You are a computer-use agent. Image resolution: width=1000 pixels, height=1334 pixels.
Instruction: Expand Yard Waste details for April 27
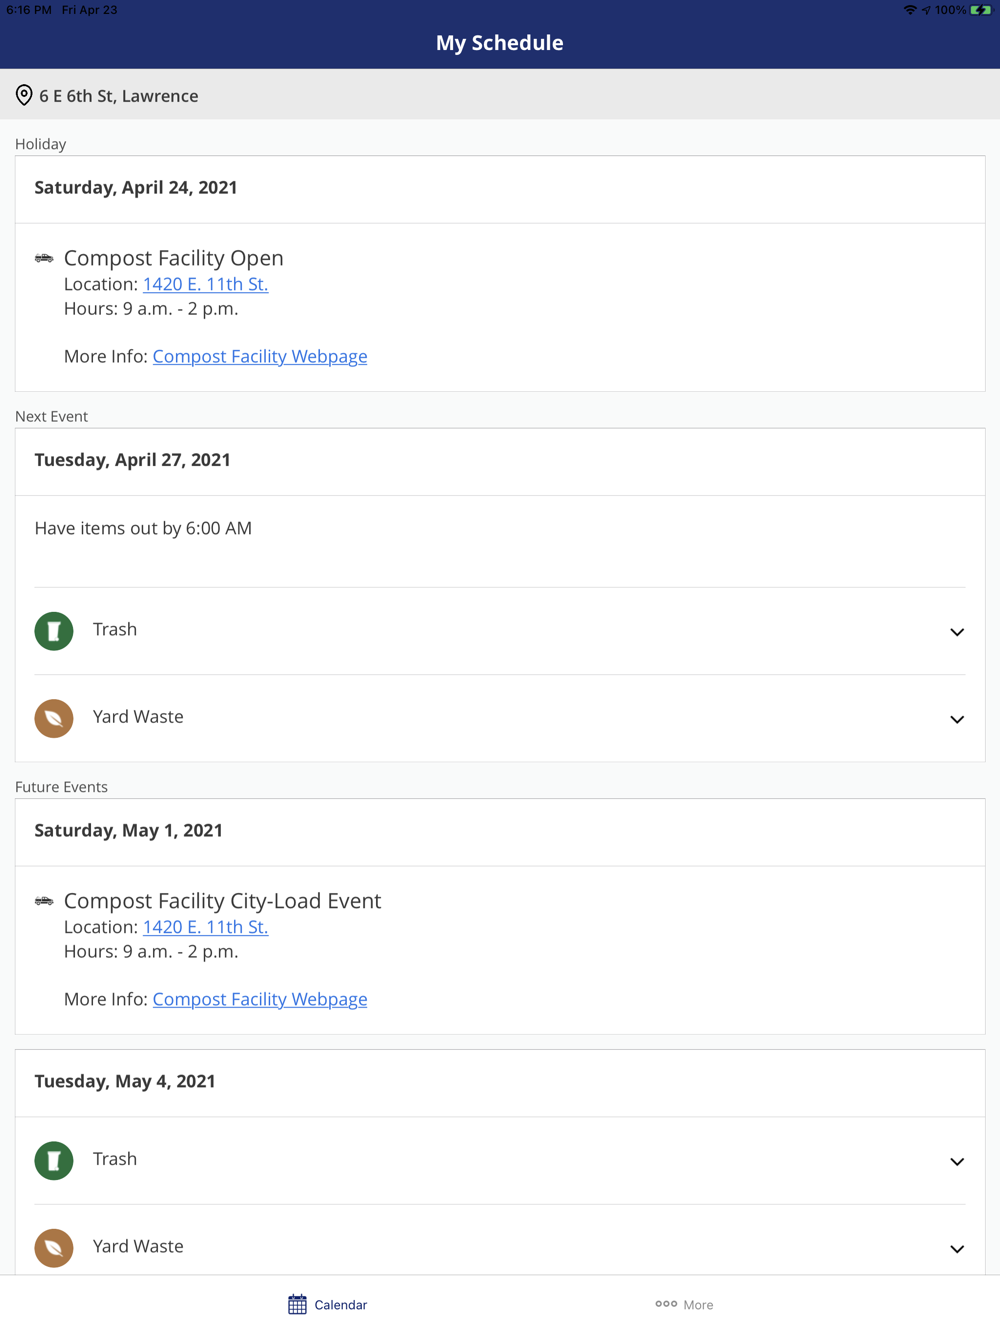point(956,719)
